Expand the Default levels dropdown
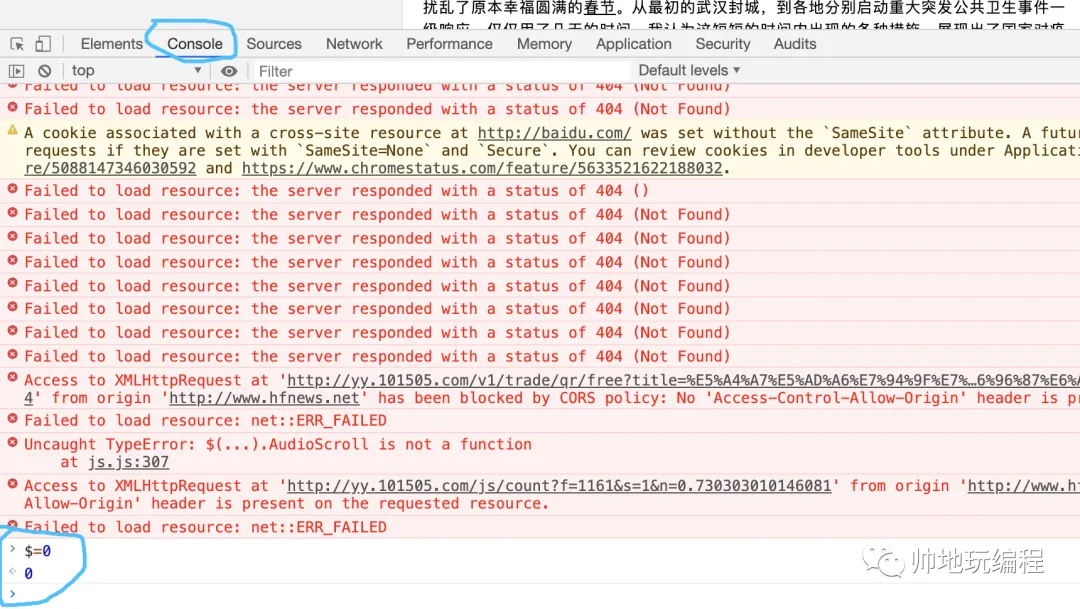The width and height of the screenshot is (1080, 609). coord(689,70)
